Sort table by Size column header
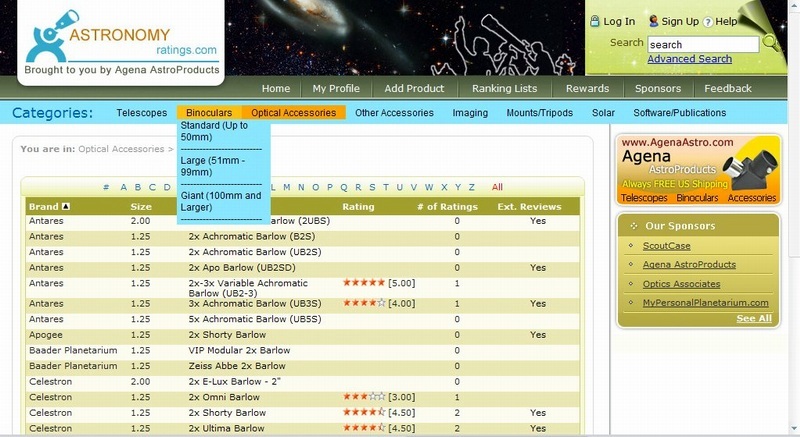Image resolution: width=800 pixels, height=437 pixels. coord(141,207)
